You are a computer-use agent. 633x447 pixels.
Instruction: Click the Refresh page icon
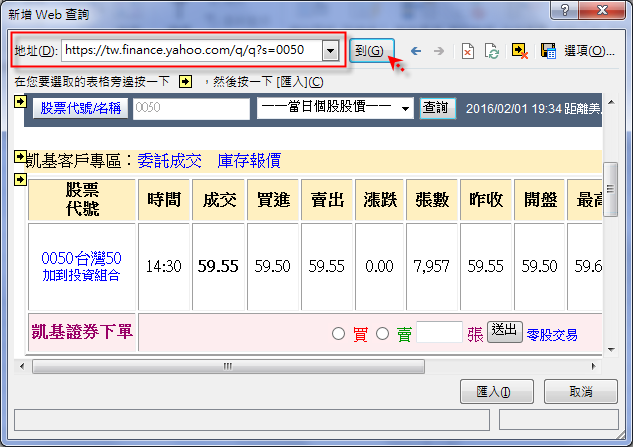[x=492, y=51]
